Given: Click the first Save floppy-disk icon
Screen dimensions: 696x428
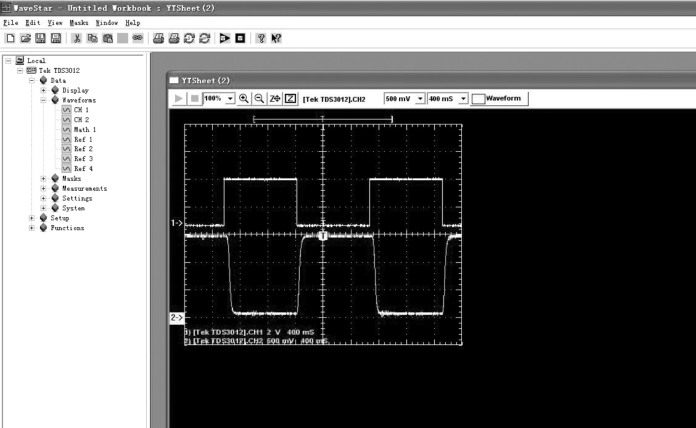Looking at the screenshot, I should tap(40, 38).
